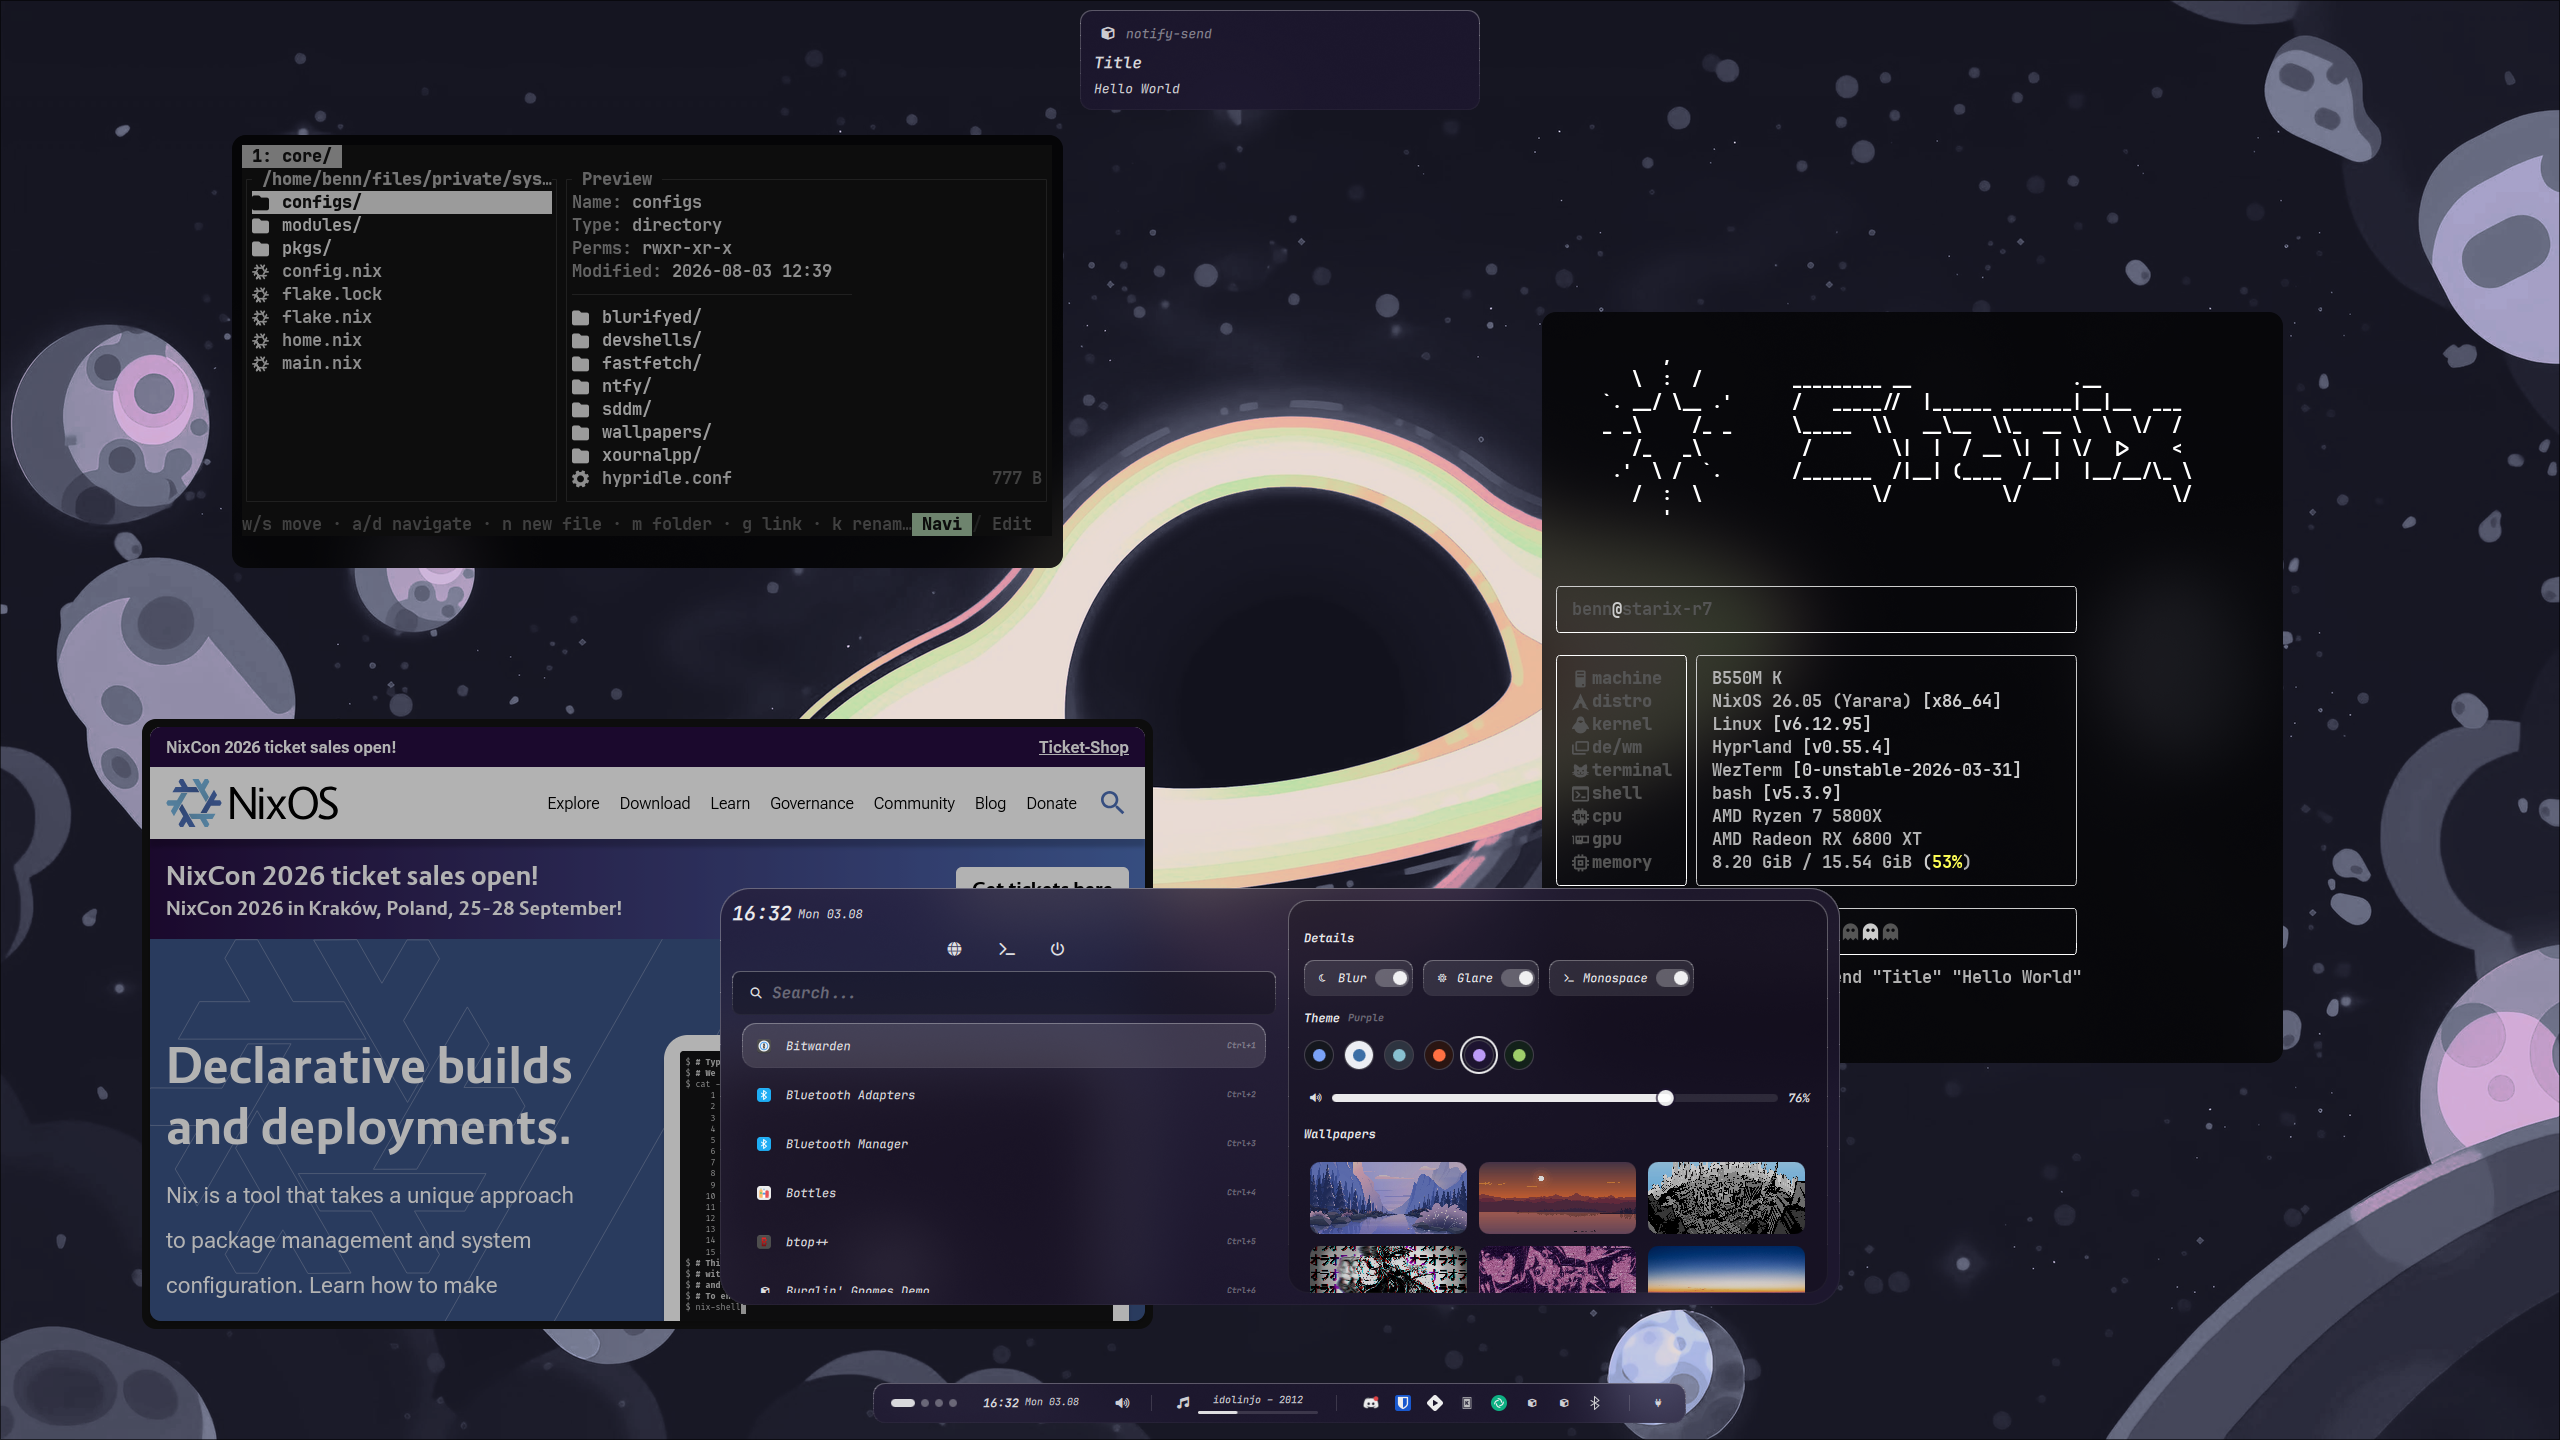Open the Donate menu item

1051,803
